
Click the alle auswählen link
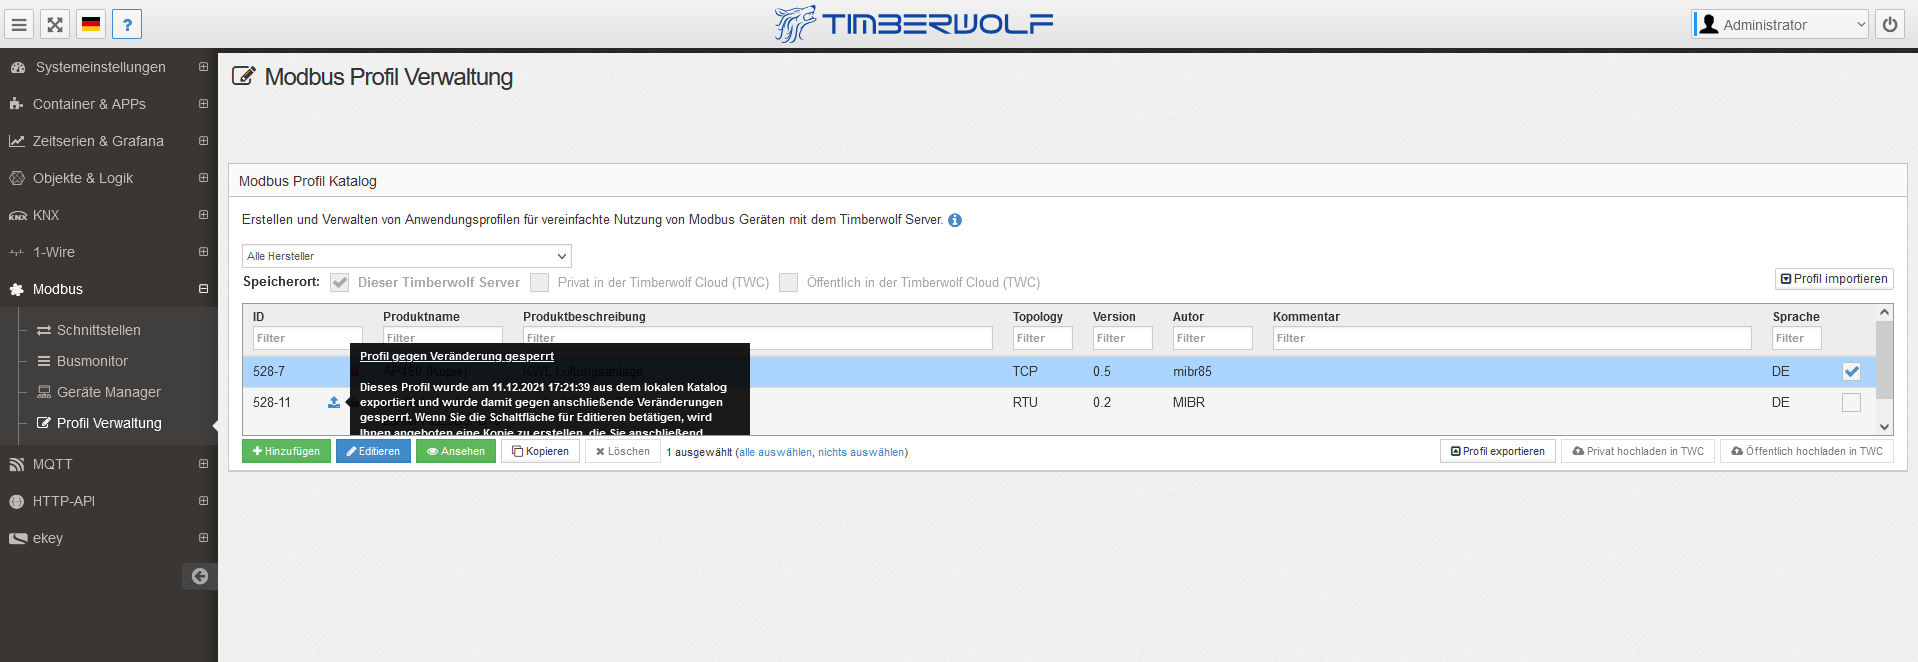(775, 452)
